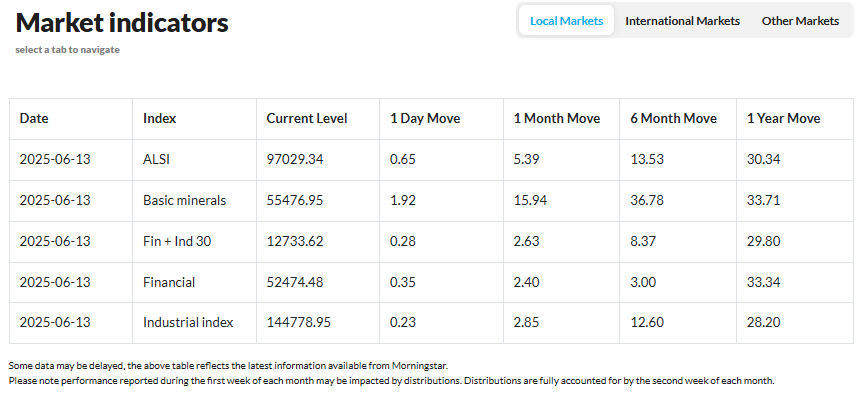Click the 6 Month Move column header
Image resolution: width=867 pixels, height=395 pixels.
click(x=678, y=119)
